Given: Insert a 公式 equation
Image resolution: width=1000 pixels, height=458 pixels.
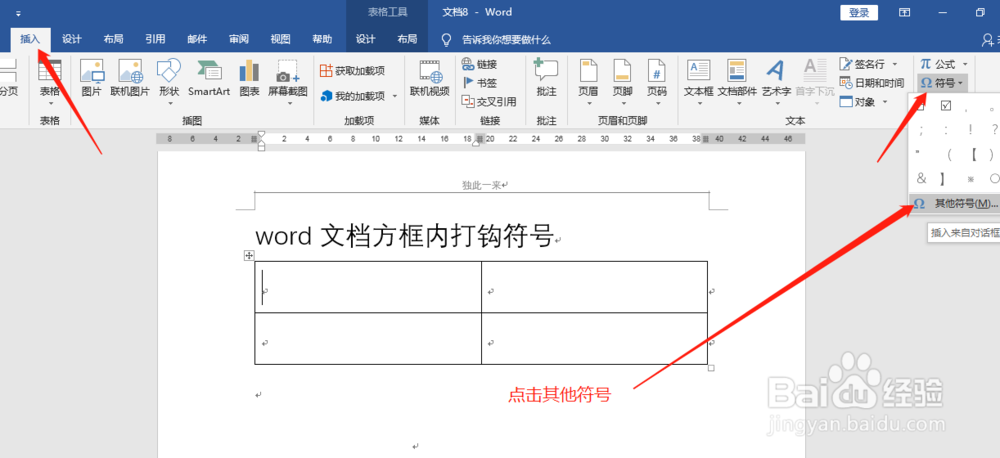Looking at the screenshot, I should 937,64.
